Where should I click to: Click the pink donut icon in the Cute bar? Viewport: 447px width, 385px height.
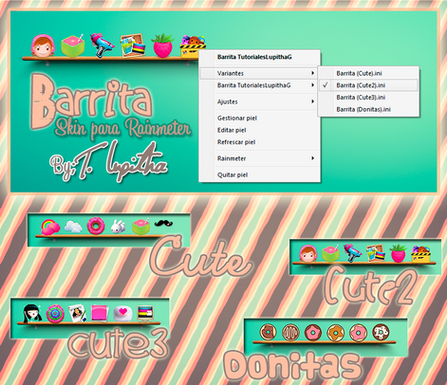[96, 226]
